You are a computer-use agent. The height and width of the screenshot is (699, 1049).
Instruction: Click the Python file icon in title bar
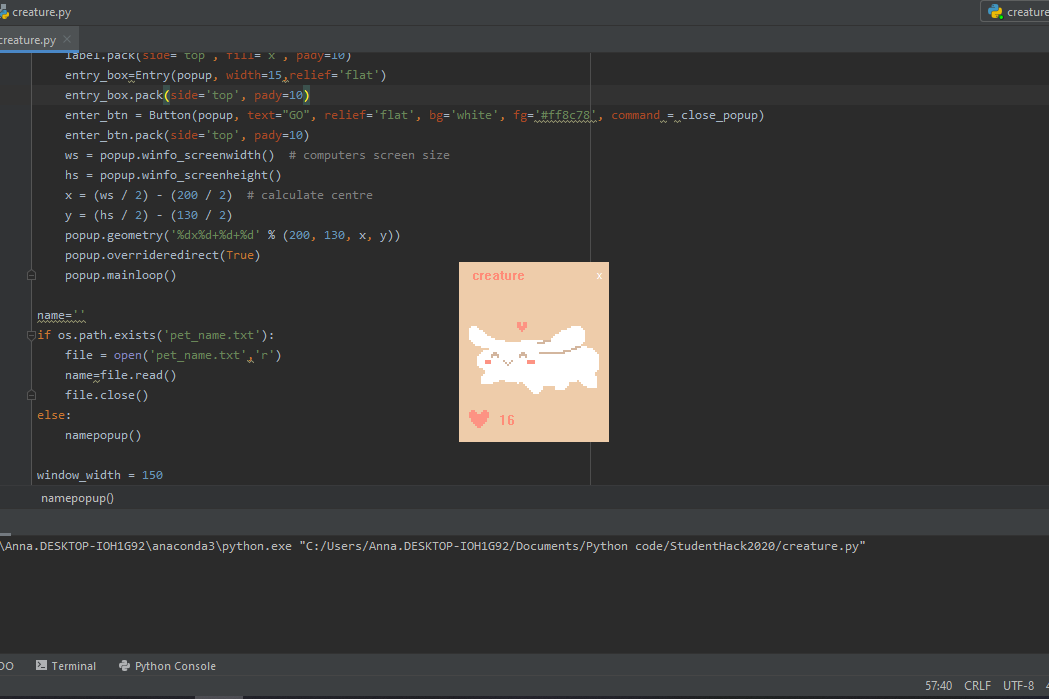4,12
